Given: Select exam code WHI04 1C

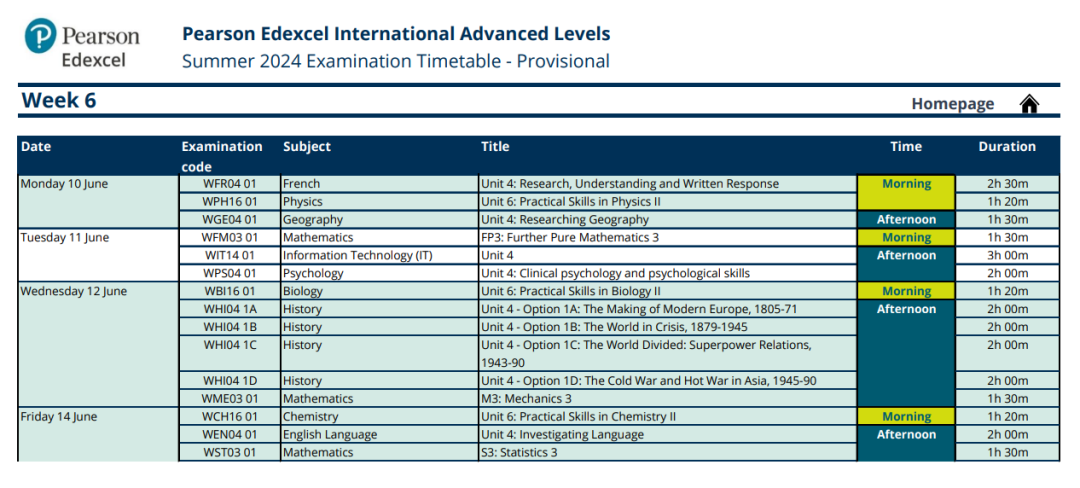Looking at the screenshot, I should (x=229, y=353).
